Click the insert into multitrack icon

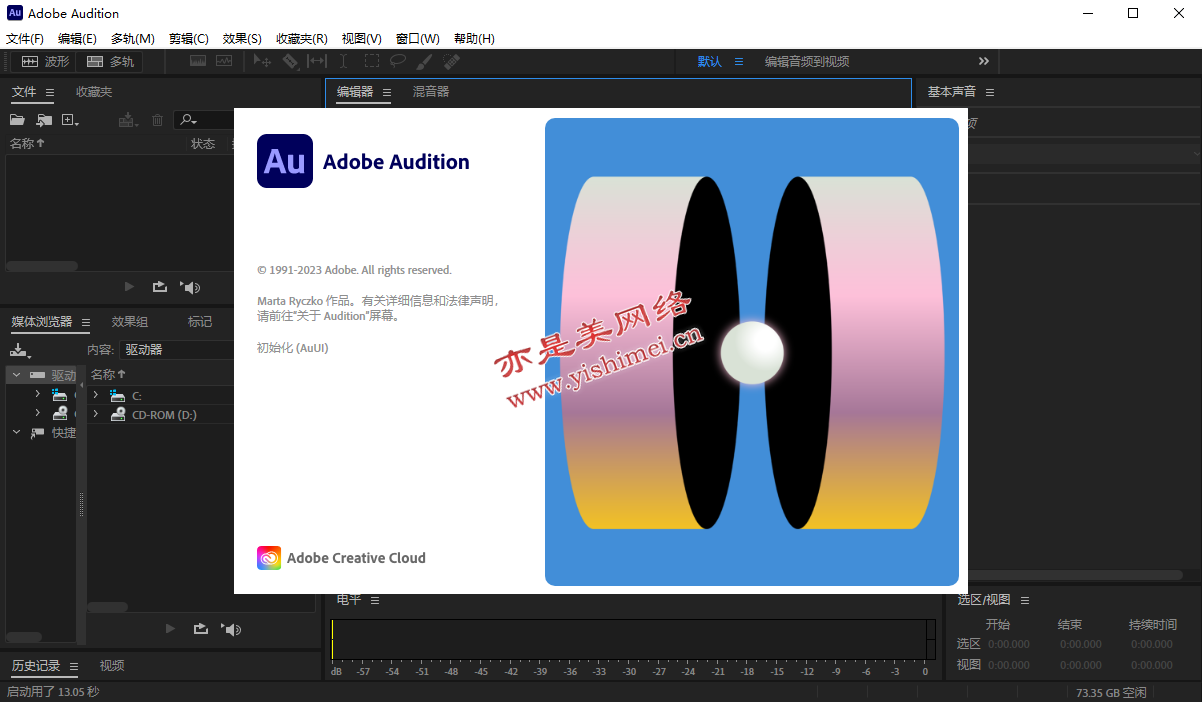coord(127,120)
